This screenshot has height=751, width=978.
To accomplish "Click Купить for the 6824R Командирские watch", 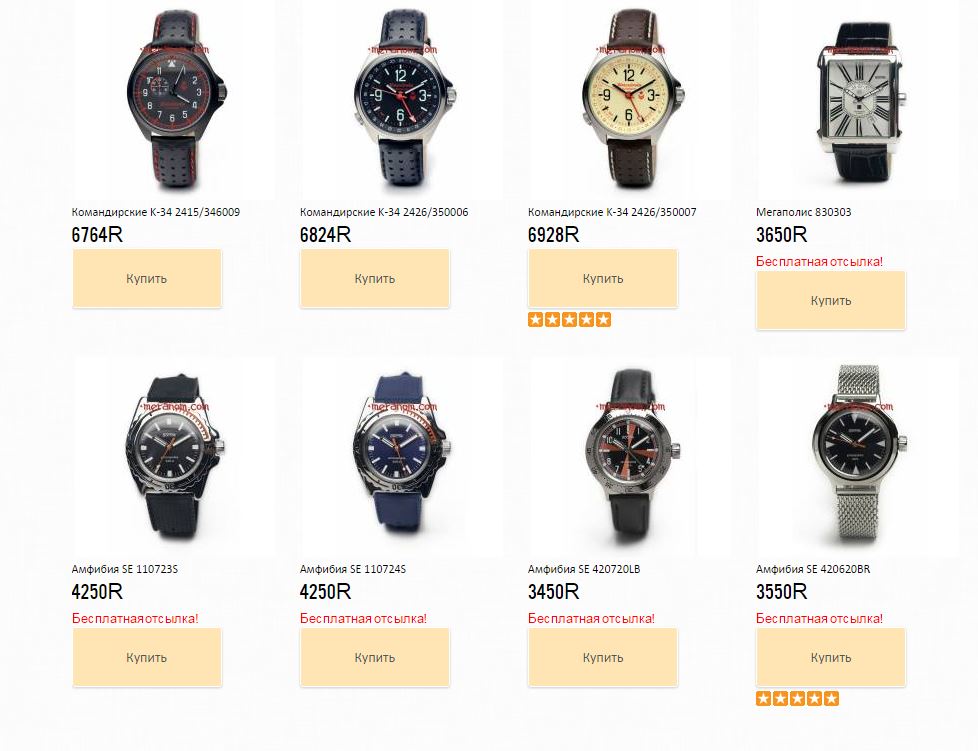I will pos(375,278).
